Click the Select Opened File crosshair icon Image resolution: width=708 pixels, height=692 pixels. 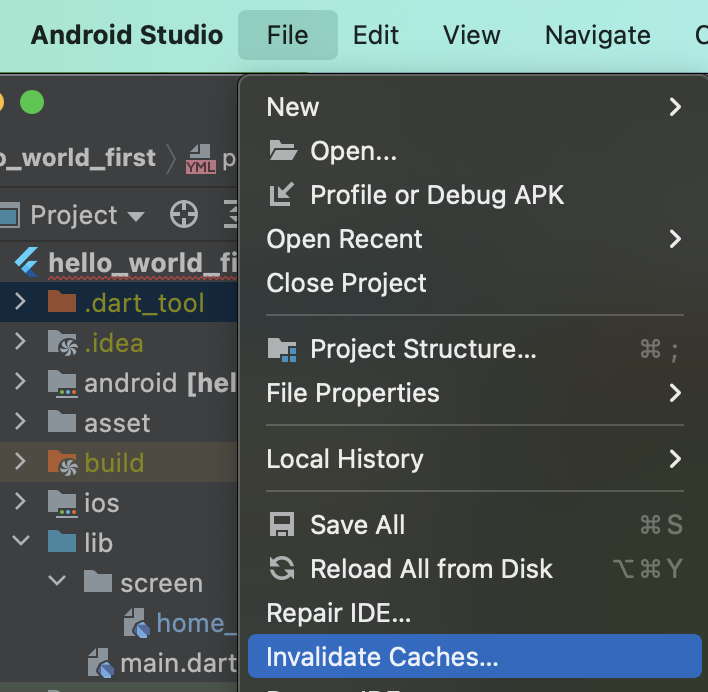point(184,214)
